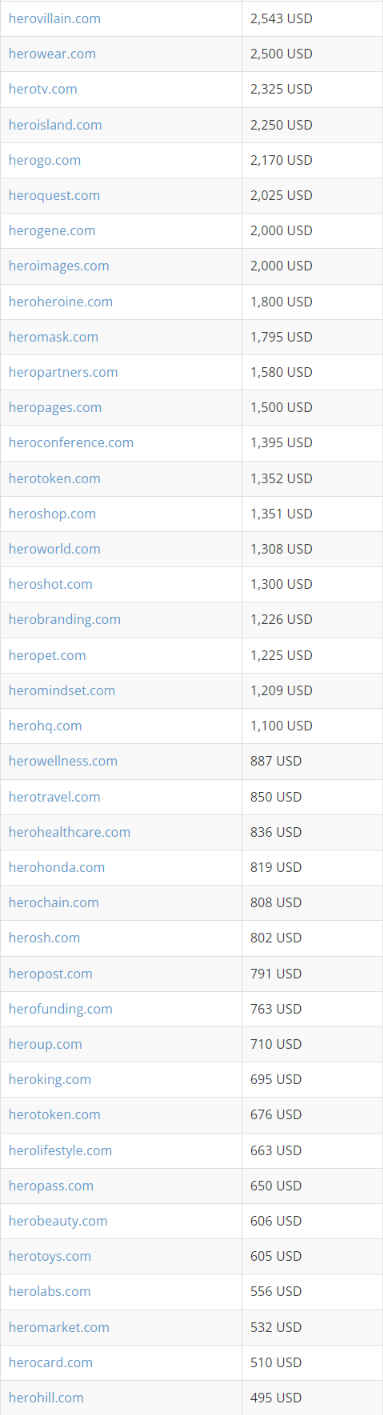Select herohonda.com link

tap(56, 866)
